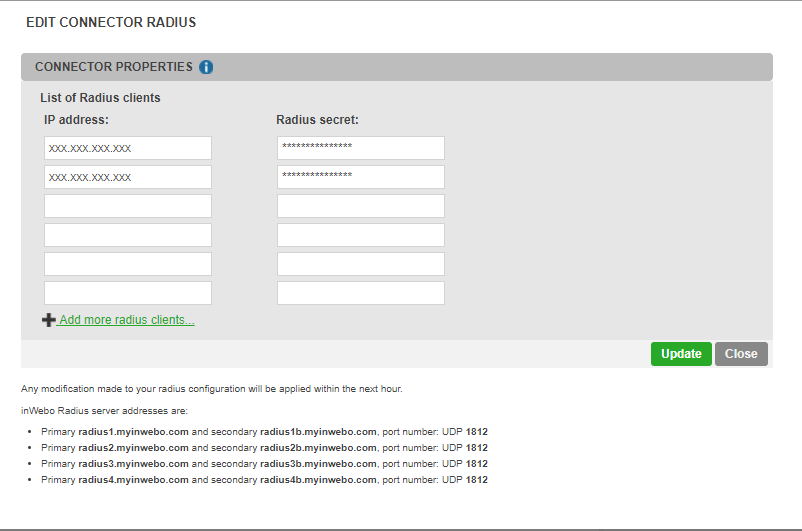The height and width of the screenshot is (531, 802).
Task: Click the plus icon beside Add more radius clients
Action: (x=49, y=320)
